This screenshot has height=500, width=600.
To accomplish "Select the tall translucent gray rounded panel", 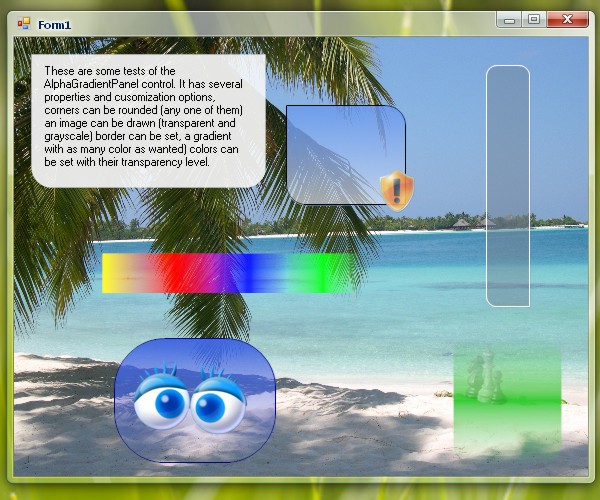I will [508, 186].
